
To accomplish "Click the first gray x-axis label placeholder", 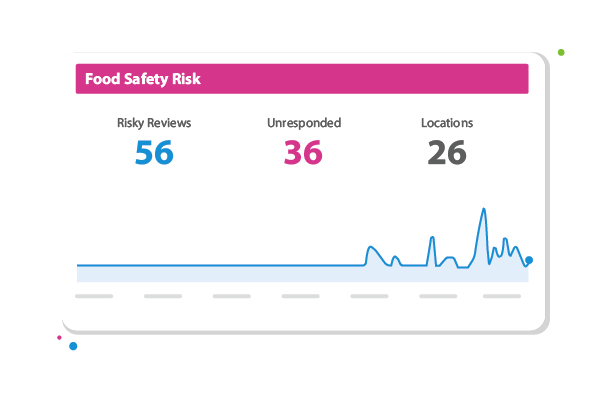I will 94,296.
